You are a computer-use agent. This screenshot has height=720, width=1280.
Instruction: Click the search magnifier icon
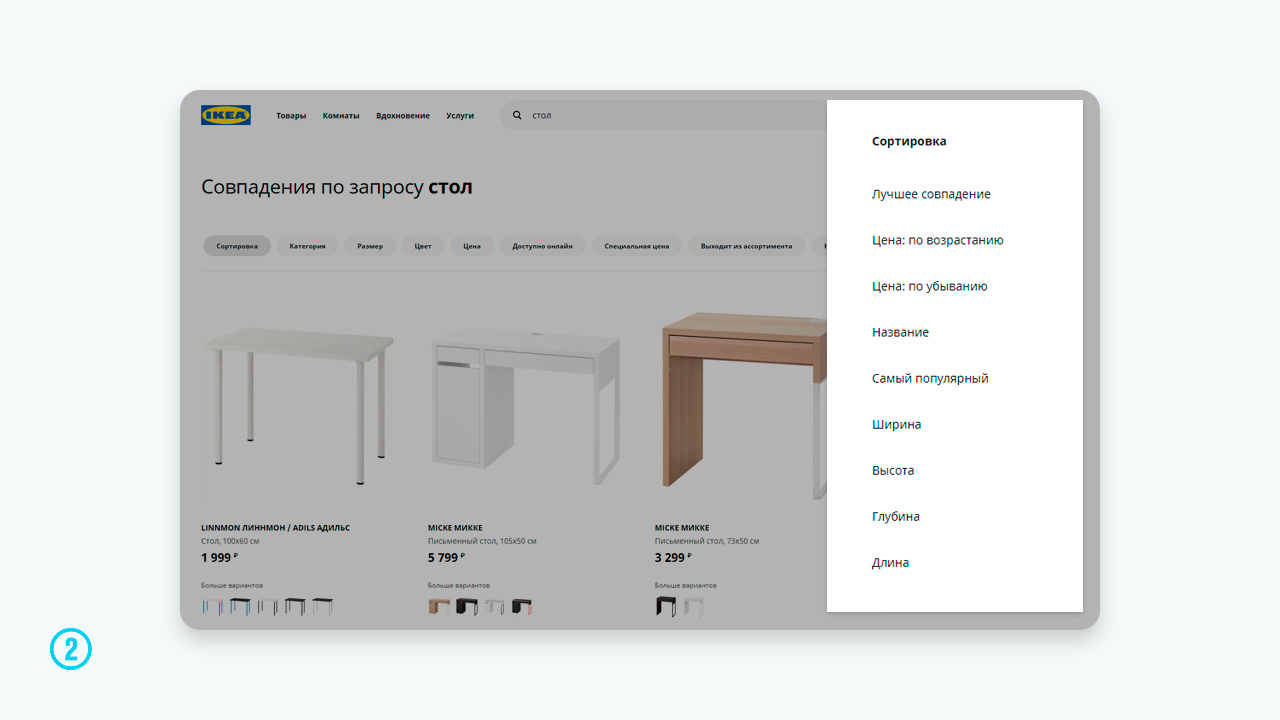point(517,115)
